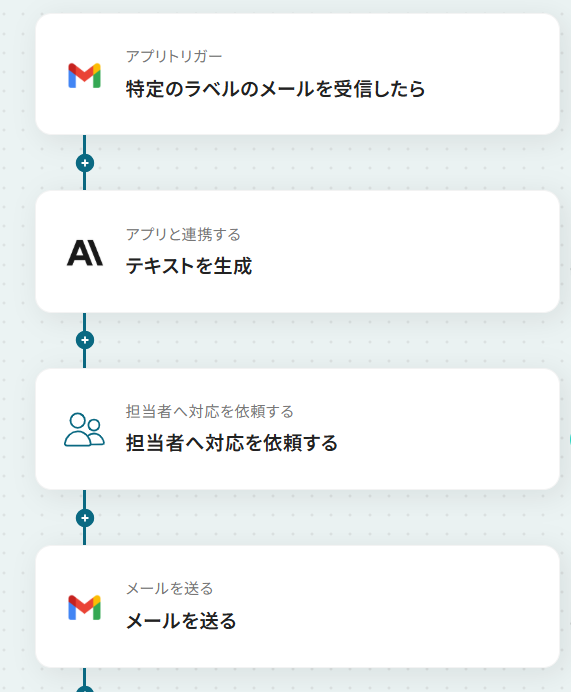Image resolution: width=571 pixels, height=692 pixels.
Task: Click the people icon for 担当者へ対応を依頼する
Action: (84, 430)
